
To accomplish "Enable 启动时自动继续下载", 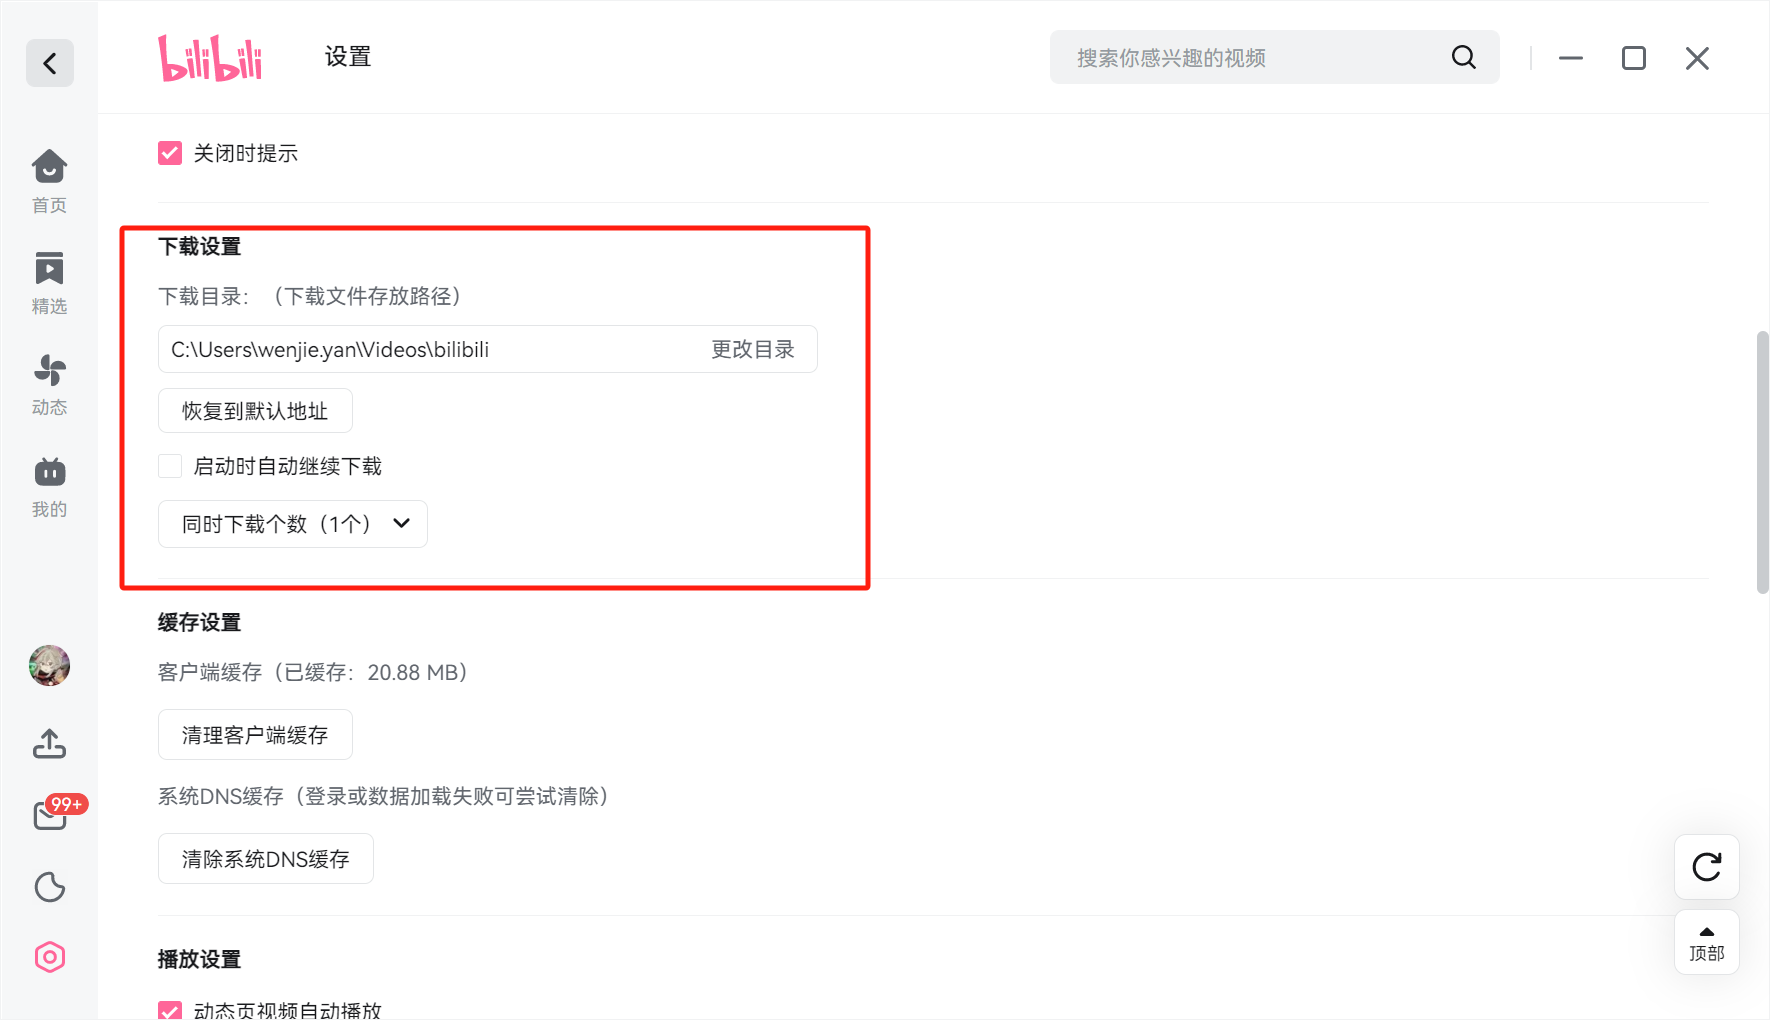I will coord(169,465).
